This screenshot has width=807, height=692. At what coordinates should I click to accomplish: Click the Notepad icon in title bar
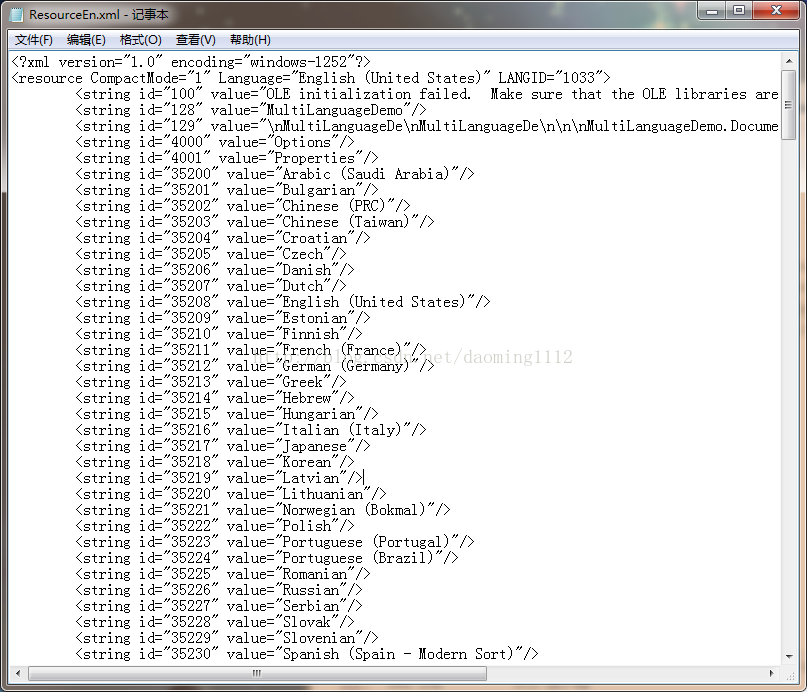pyautogui.click(x=17, y=14)
